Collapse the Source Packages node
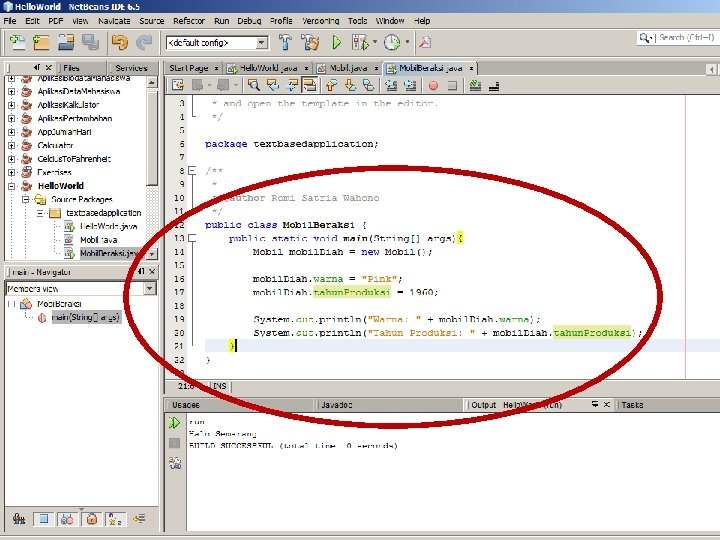 (x=26, y=199)
